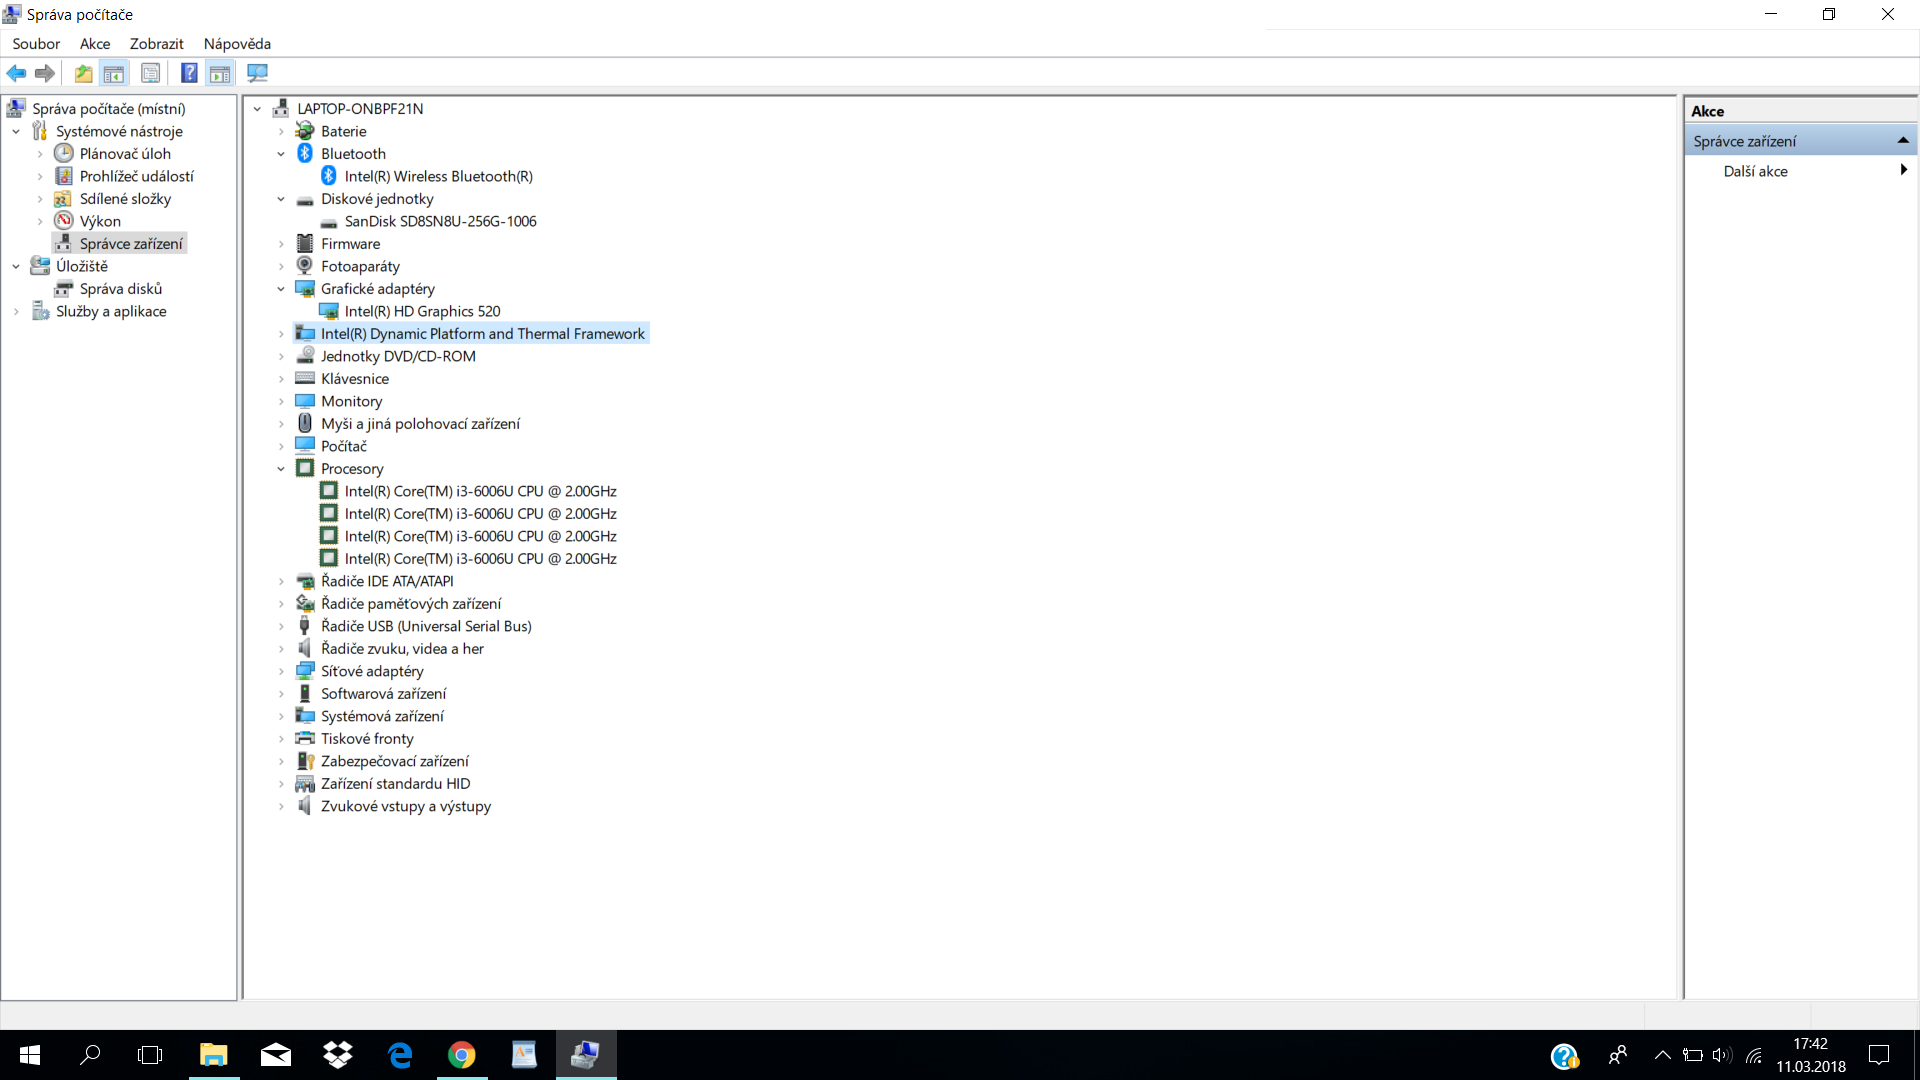Click the volume speaker tray icon
The width and height of the screenshot is (1920, 1080).
click(x=1721, y=1055)
